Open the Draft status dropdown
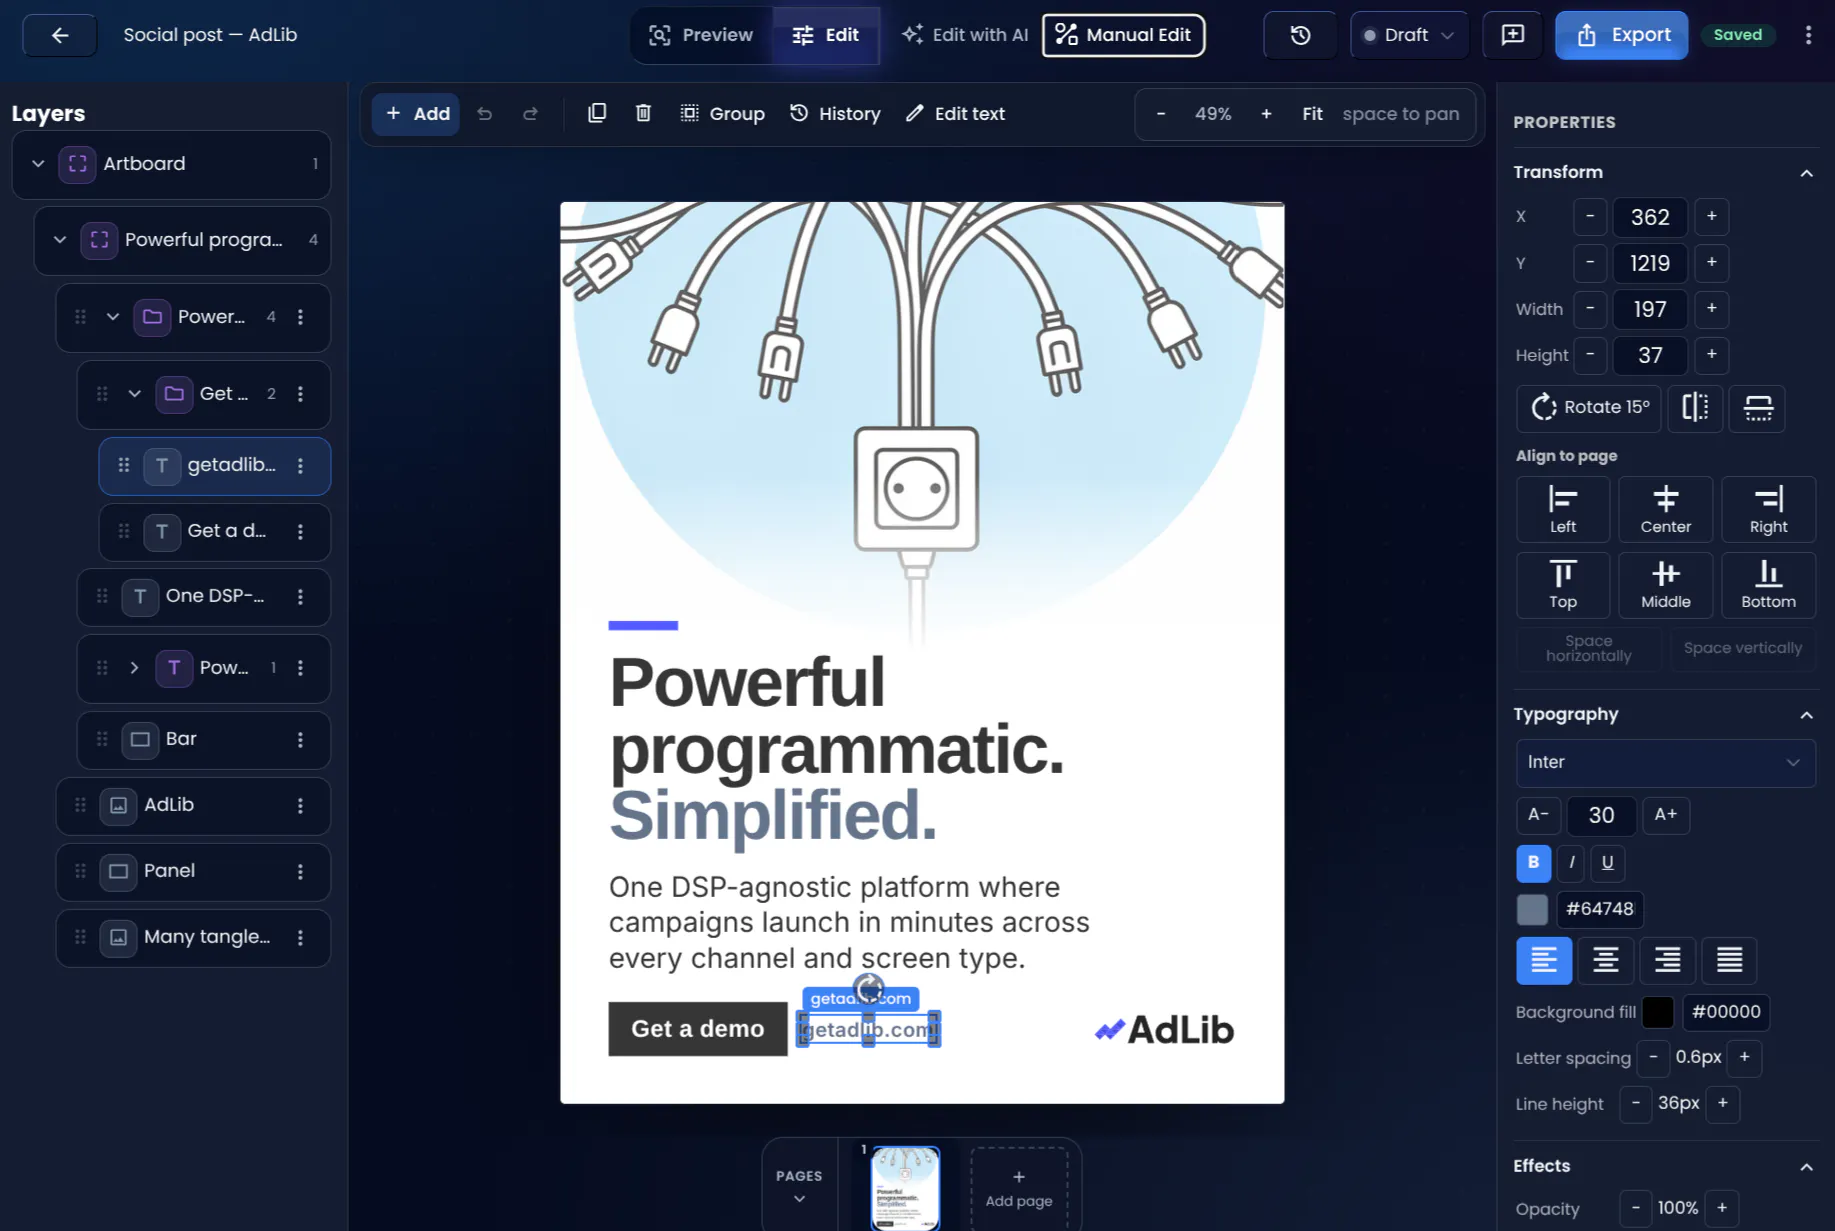 click(1409, 35)
